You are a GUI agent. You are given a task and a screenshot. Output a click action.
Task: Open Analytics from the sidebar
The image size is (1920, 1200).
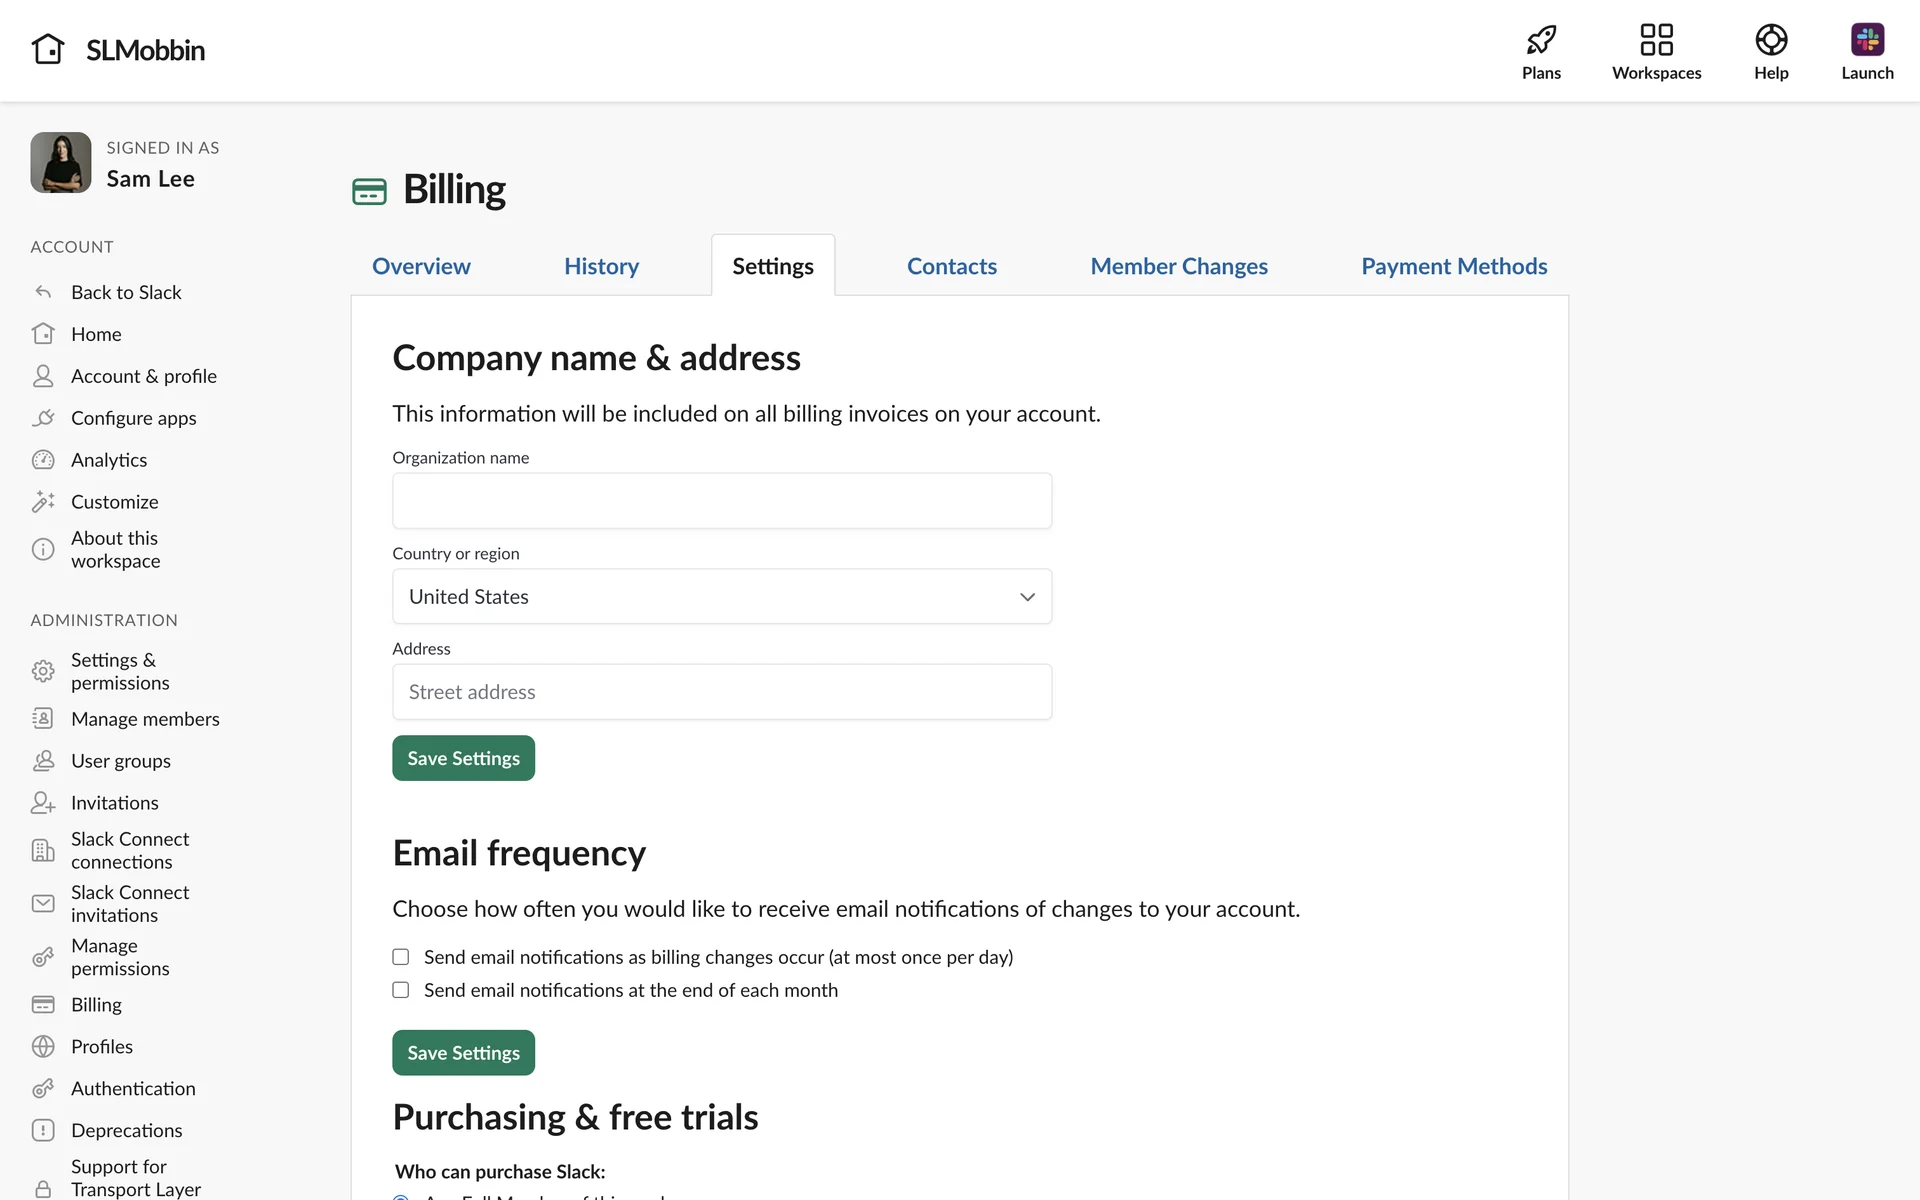click(109, 460)
